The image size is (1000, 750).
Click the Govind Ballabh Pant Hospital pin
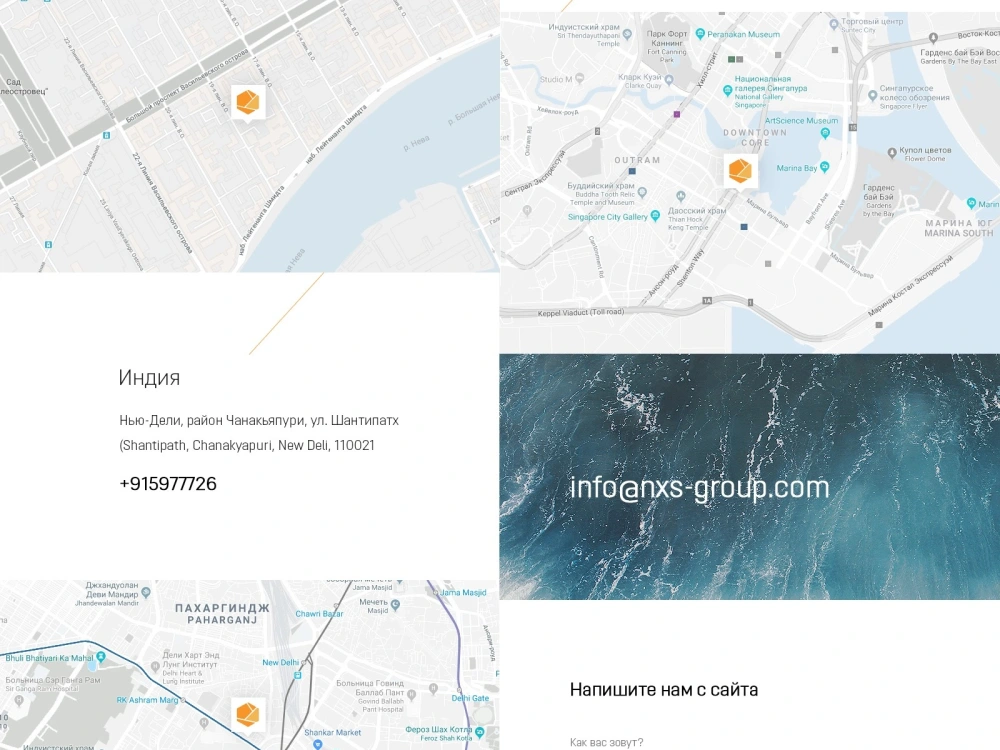point(411,695)
